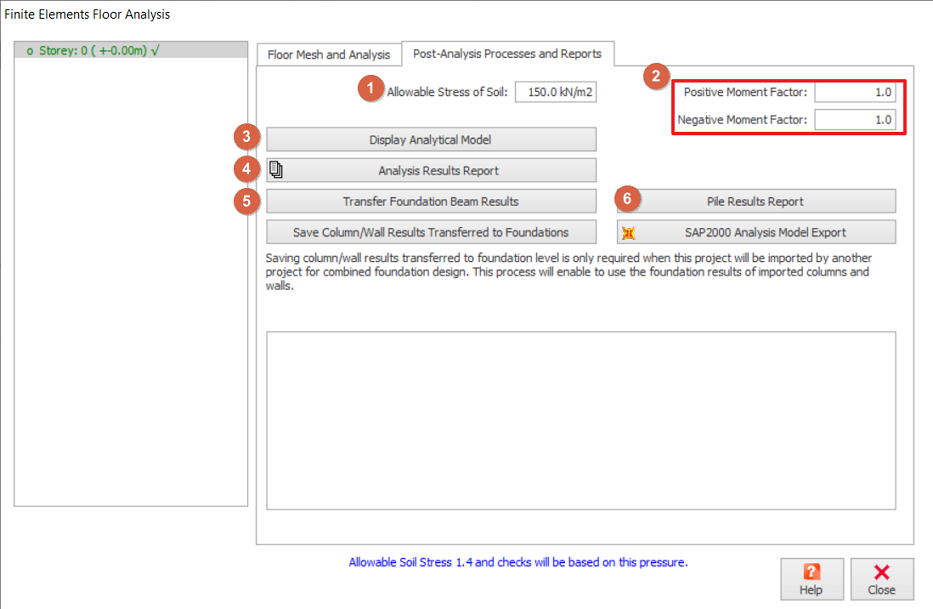Save Column/Wall Results Transferred to Foundations
The image size is (933, 609).
point(431,232)
